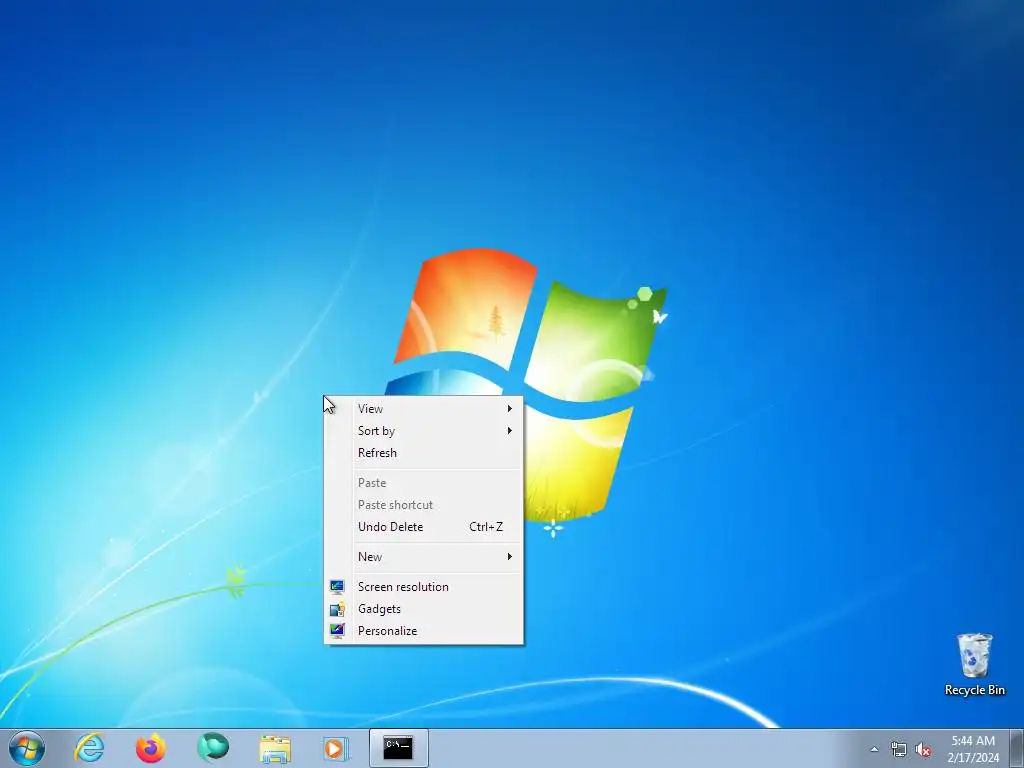
Task: Click the Gadgets menu icon
Action: (x=337, y=609)
